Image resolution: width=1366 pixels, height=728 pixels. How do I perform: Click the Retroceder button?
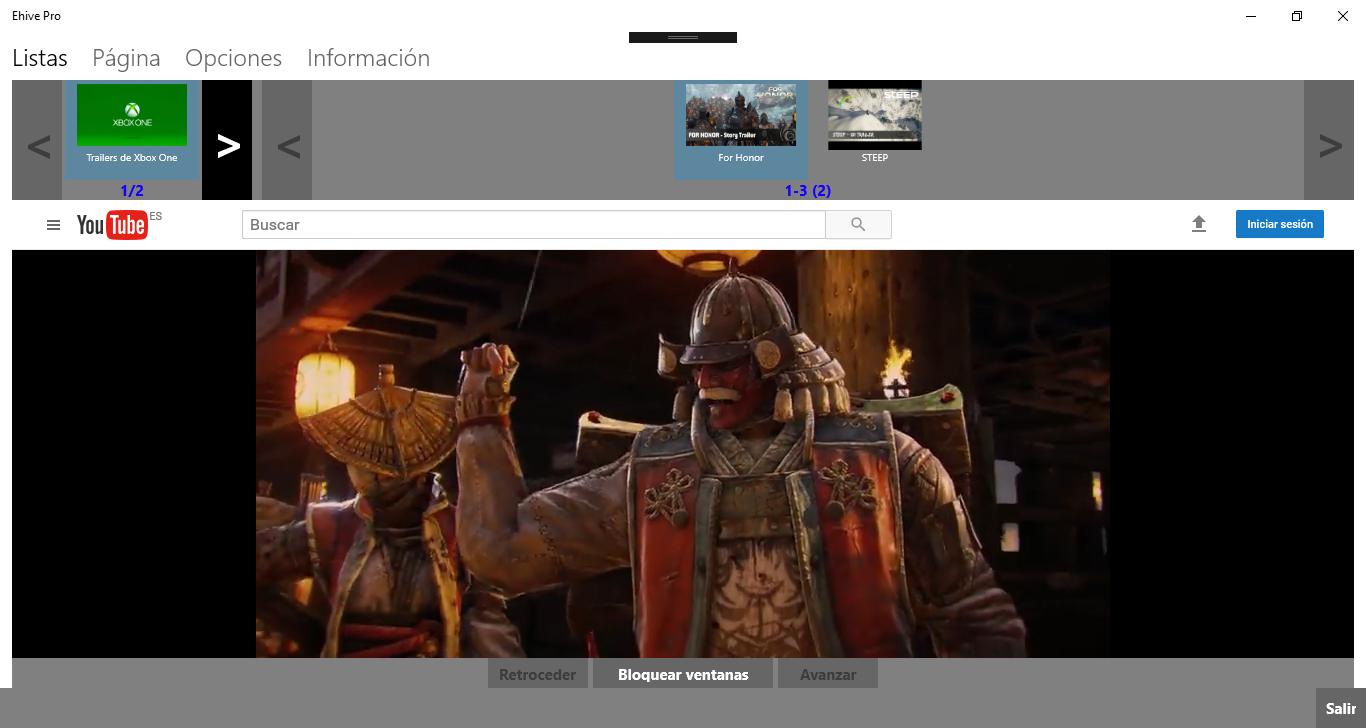538,674
